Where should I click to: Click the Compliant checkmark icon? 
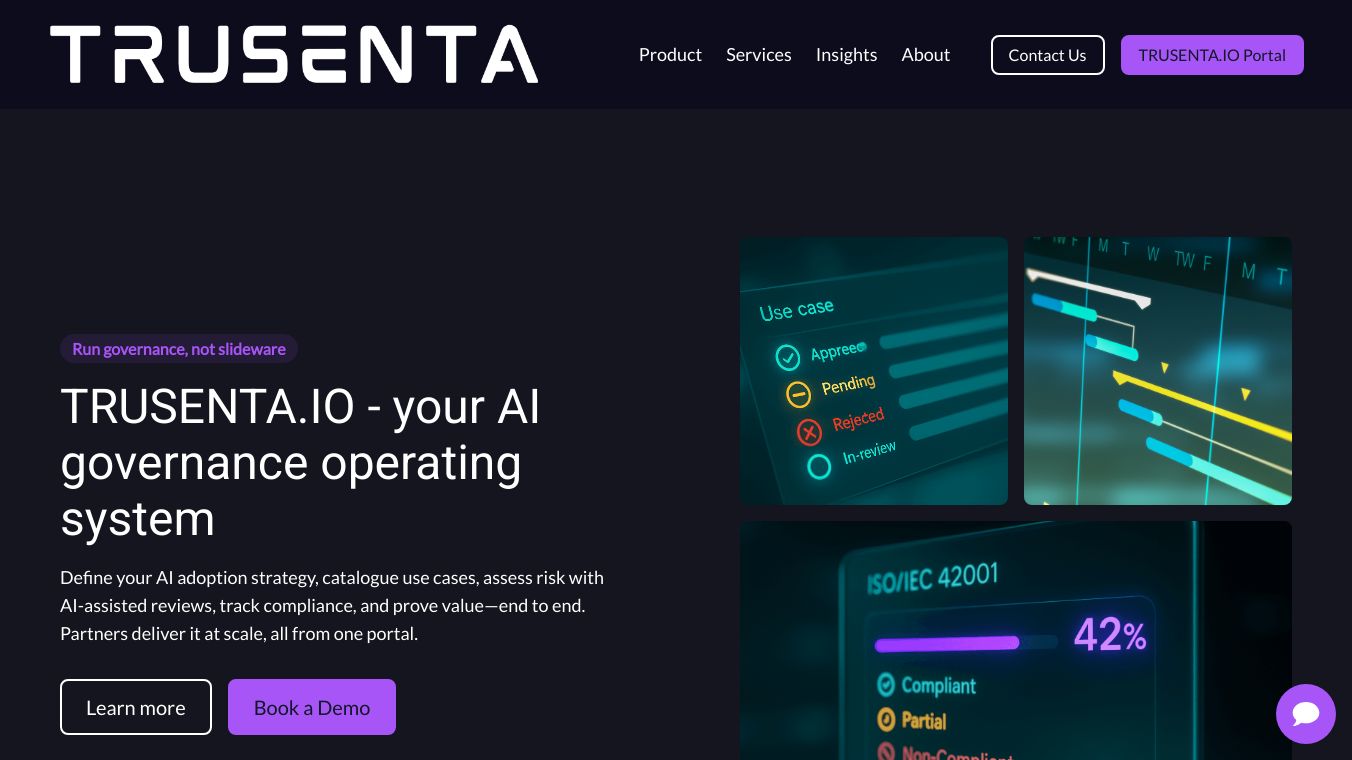pyautogui.click(x=886, y=685)
